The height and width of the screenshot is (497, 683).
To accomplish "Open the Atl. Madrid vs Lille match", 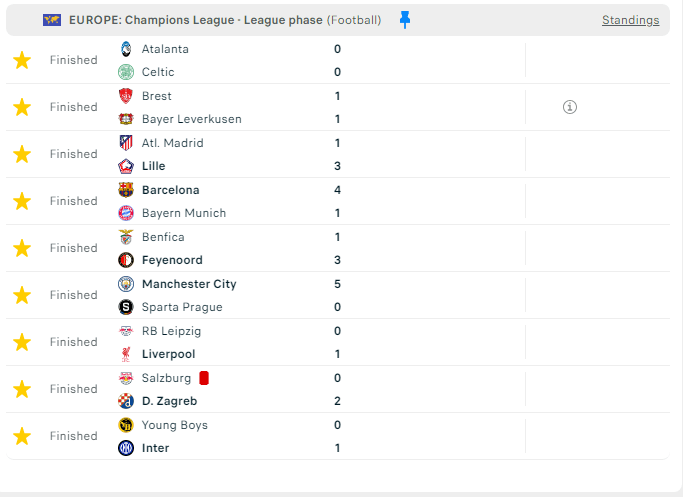I will 300,154.
